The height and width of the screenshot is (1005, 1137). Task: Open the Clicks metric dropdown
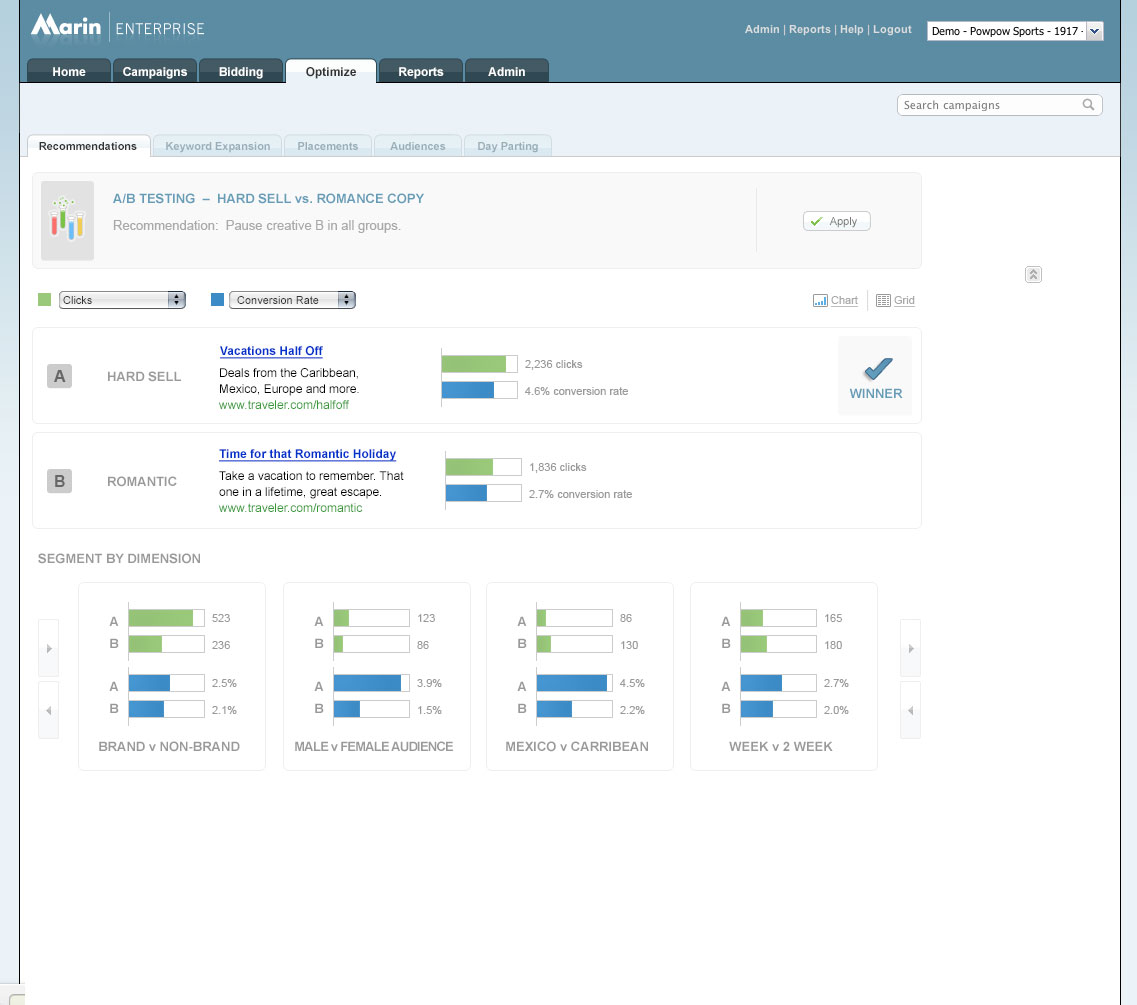(122, 300)
